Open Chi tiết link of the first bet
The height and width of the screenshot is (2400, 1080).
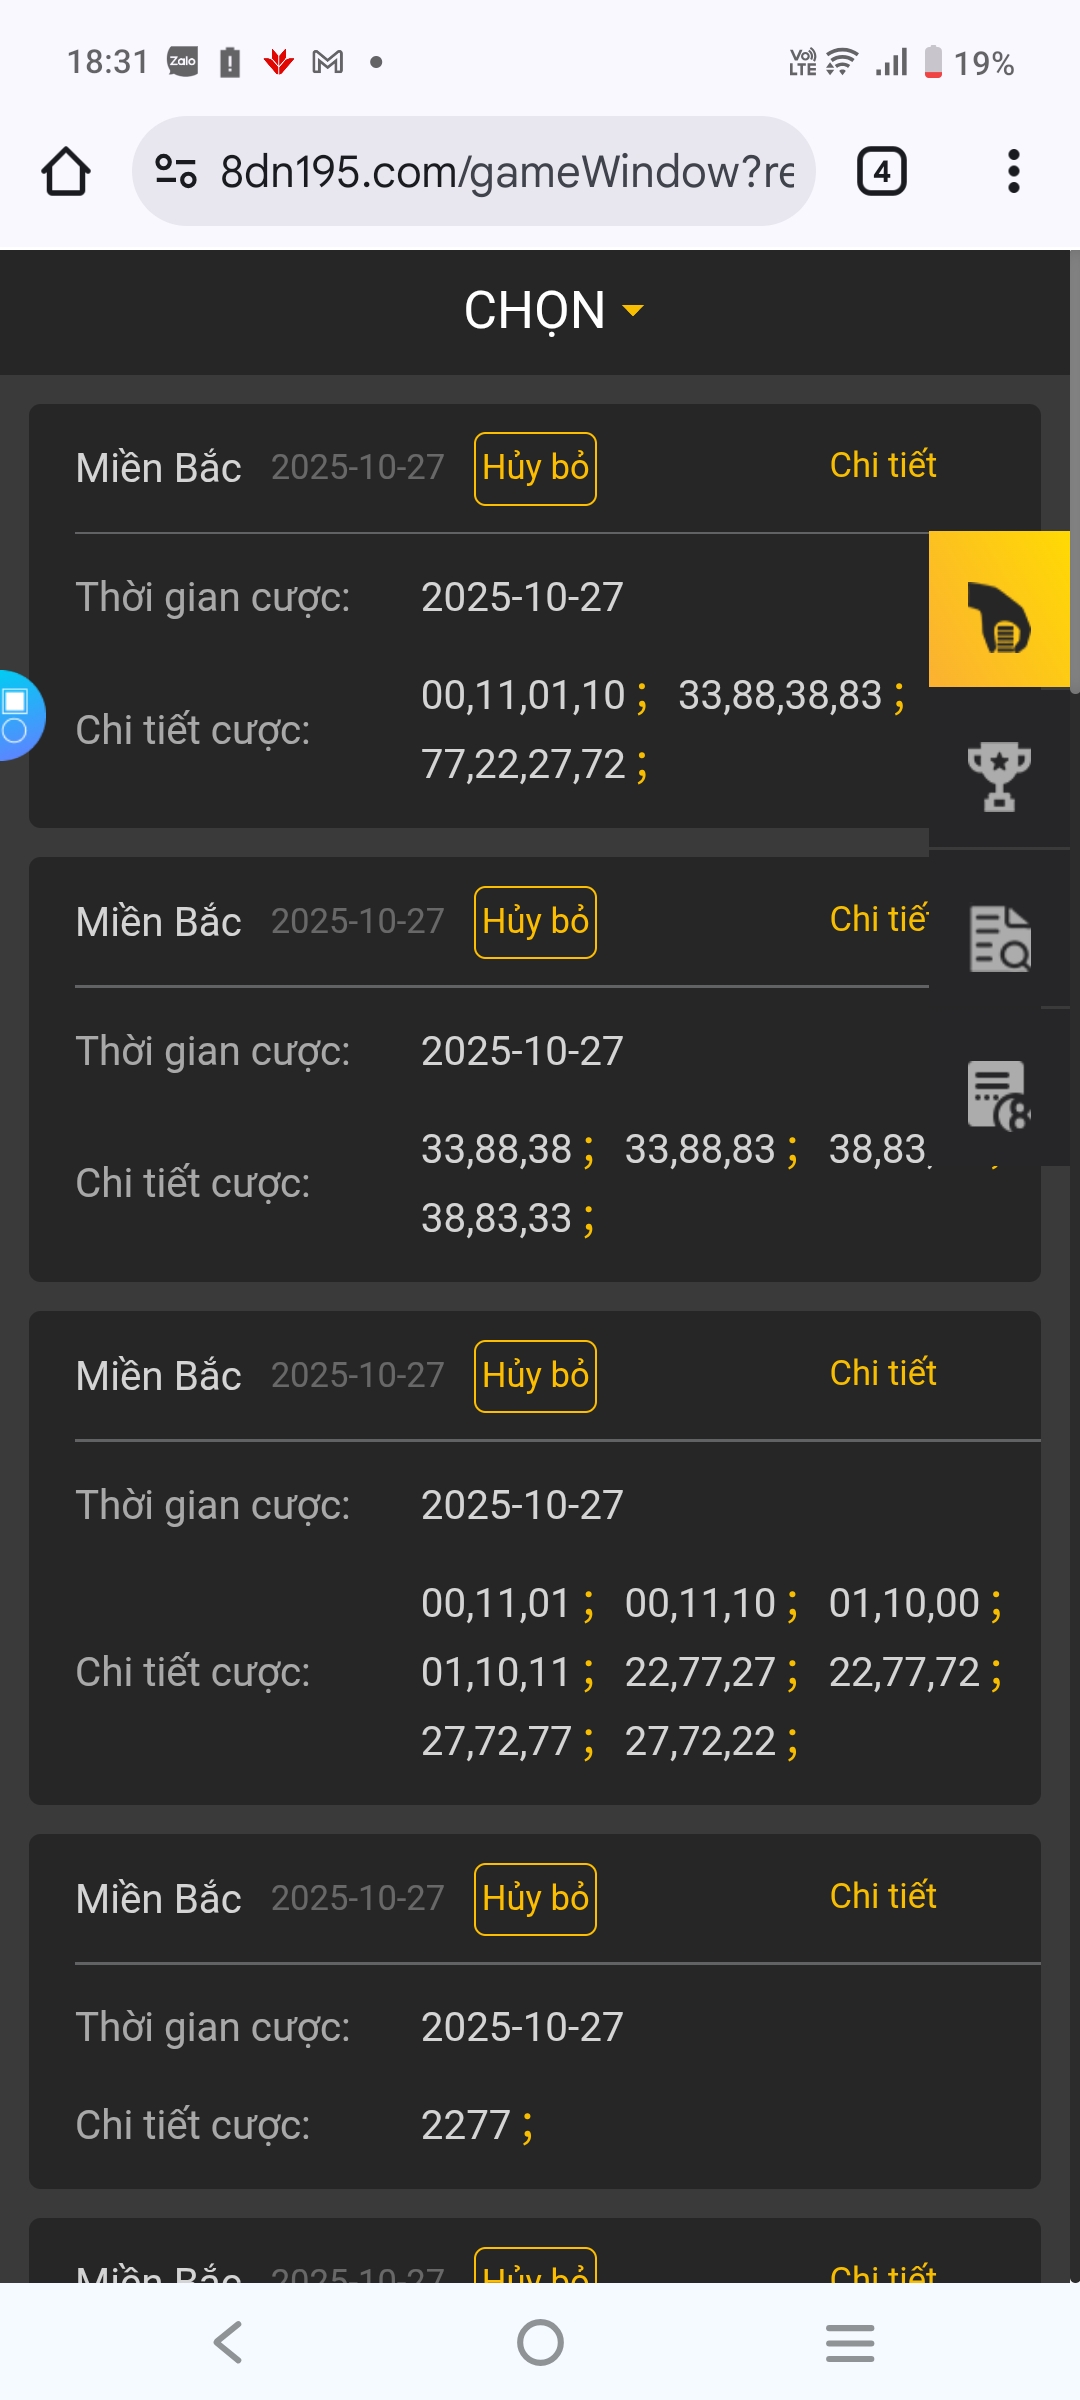(883, 466)
